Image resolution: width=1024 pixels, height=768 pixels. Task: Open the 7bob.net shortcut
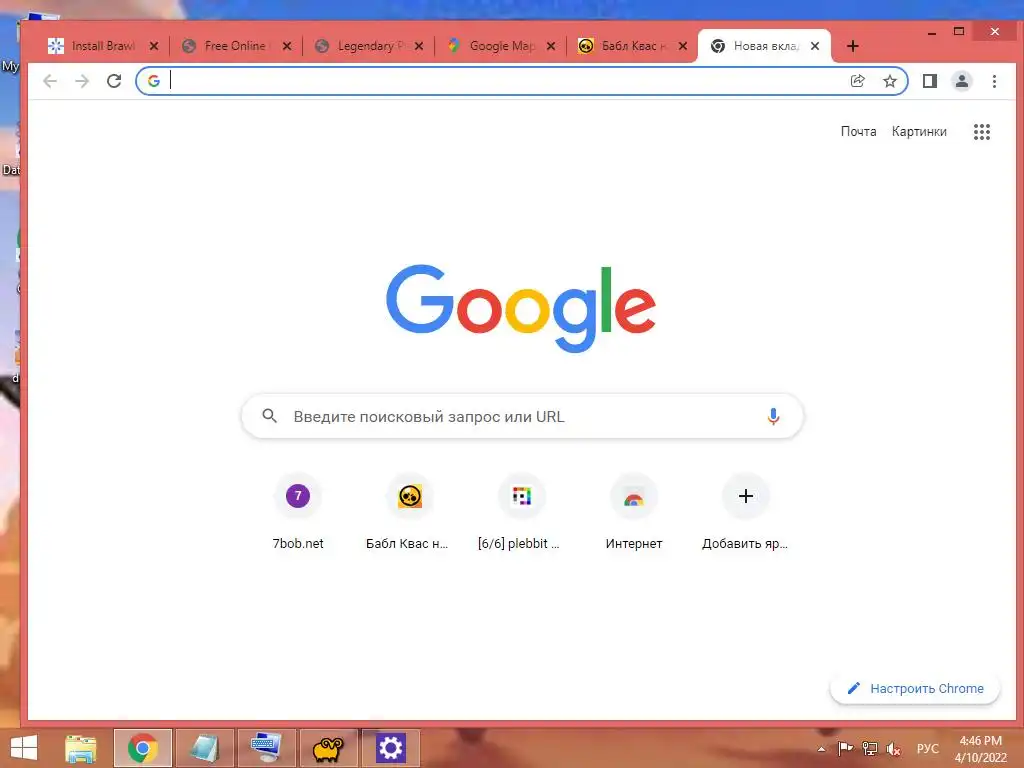(x=298, y=514)
